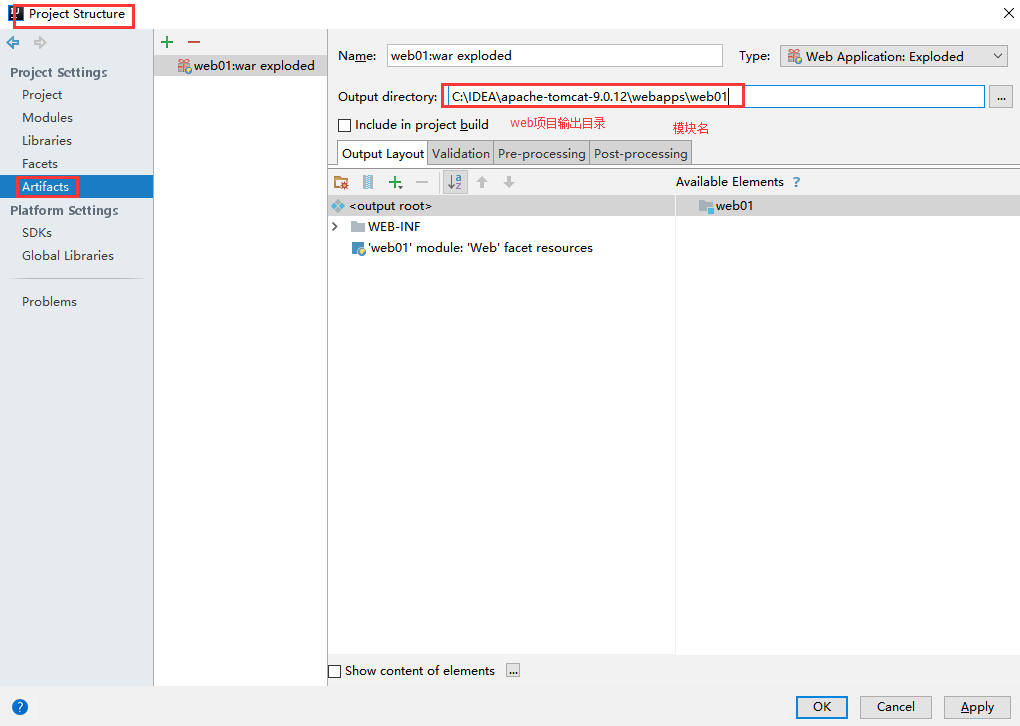Screen dimensions: 1020x726
Task: Browse output directory with the ellipsis button
Action: click(x=1001, y=97)
